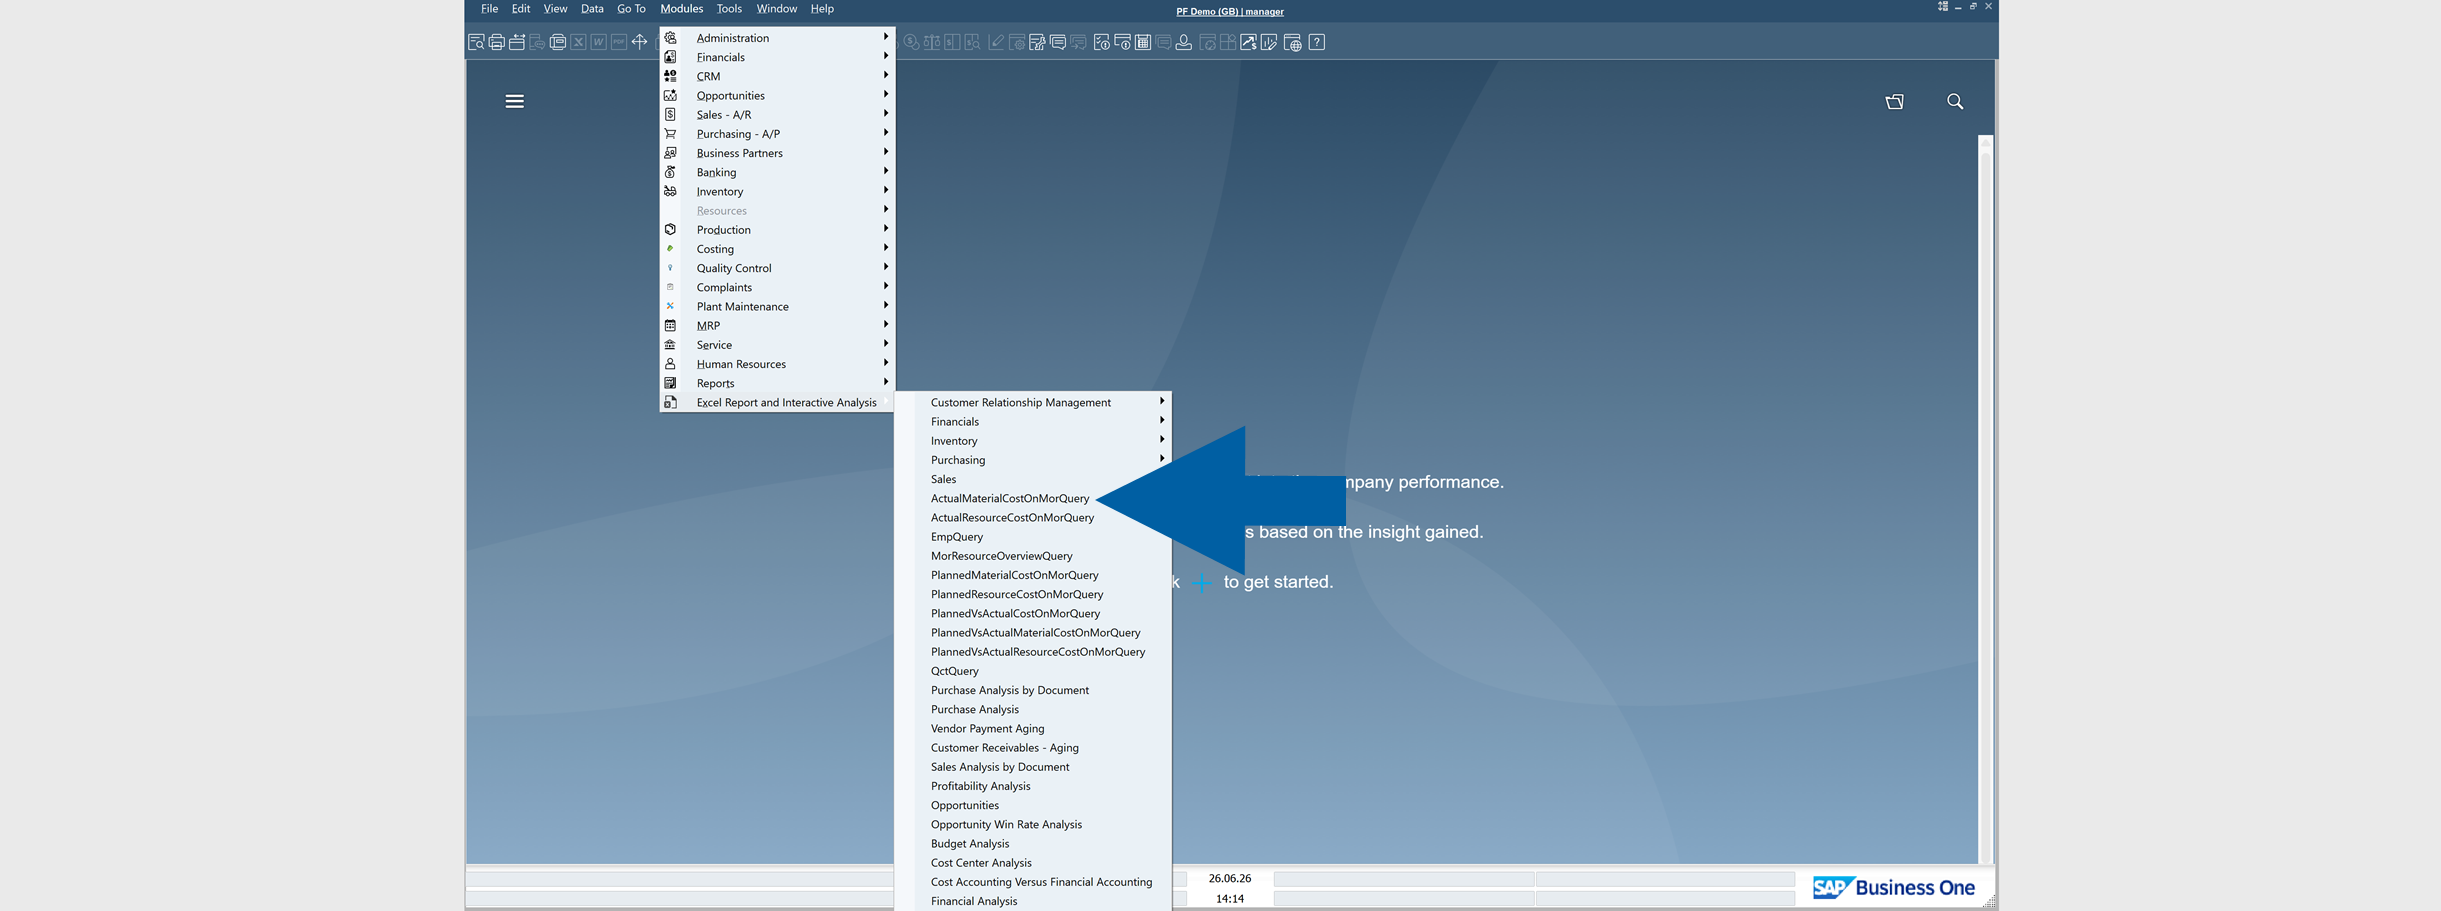The height and width of the screenshot is (911, 2441).
Task: Click the CRM people icon in Modules menu
Action: pyautogui.click(x=670, y=76)
